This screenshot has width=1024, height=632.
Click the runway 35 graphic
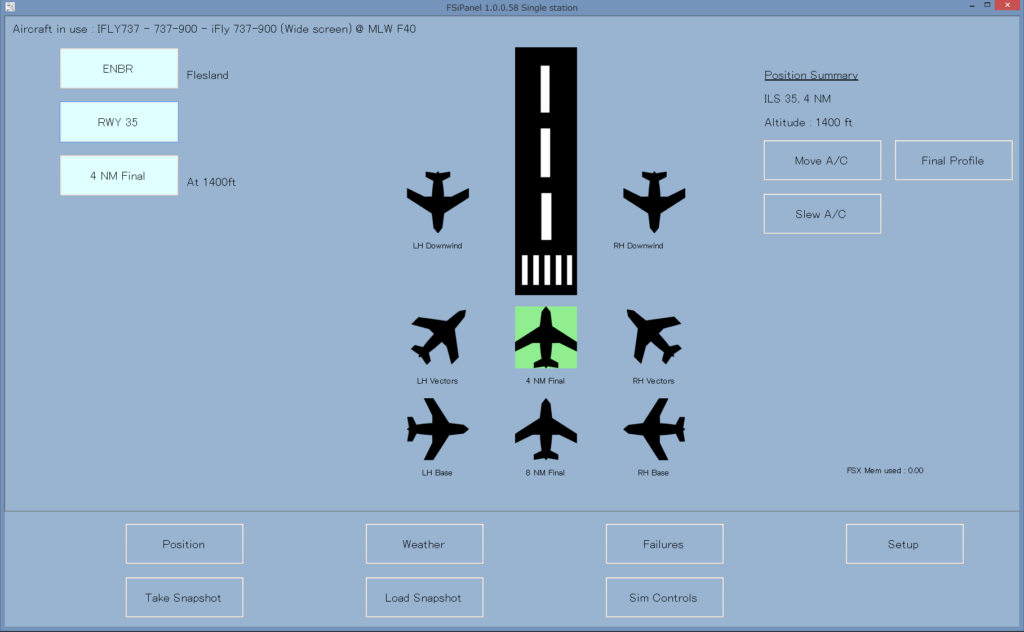click(545, 170)
